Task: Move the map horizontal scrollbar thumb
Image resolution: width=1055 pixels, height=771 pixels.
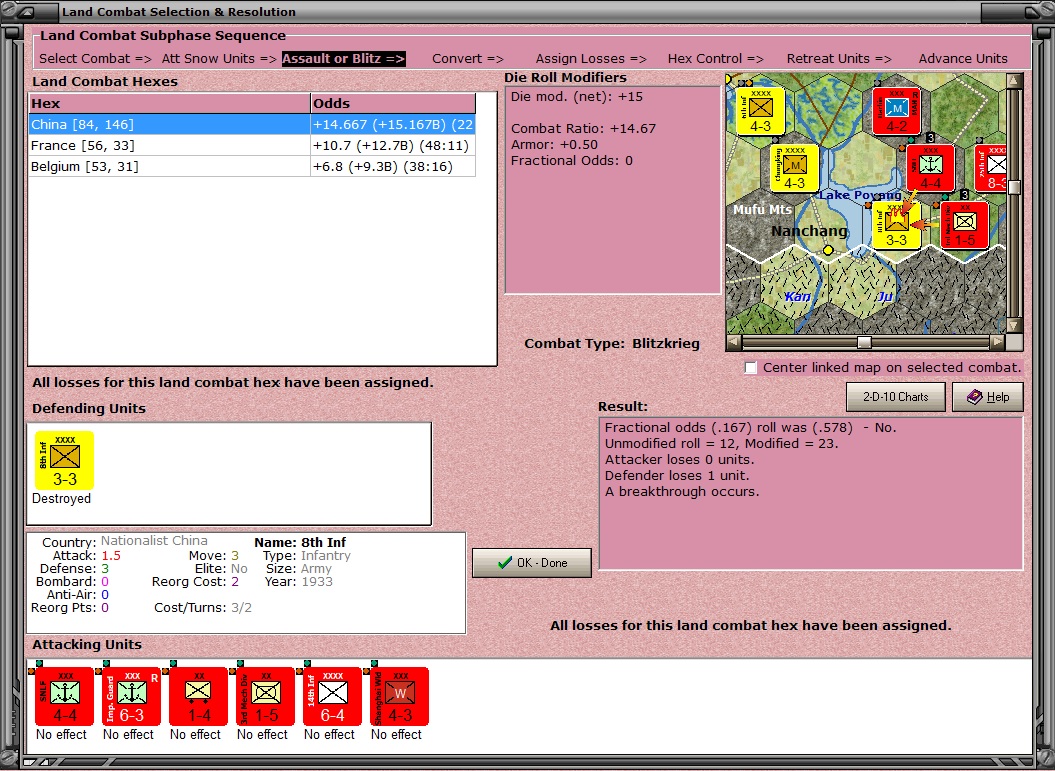Action: (865, 342)
